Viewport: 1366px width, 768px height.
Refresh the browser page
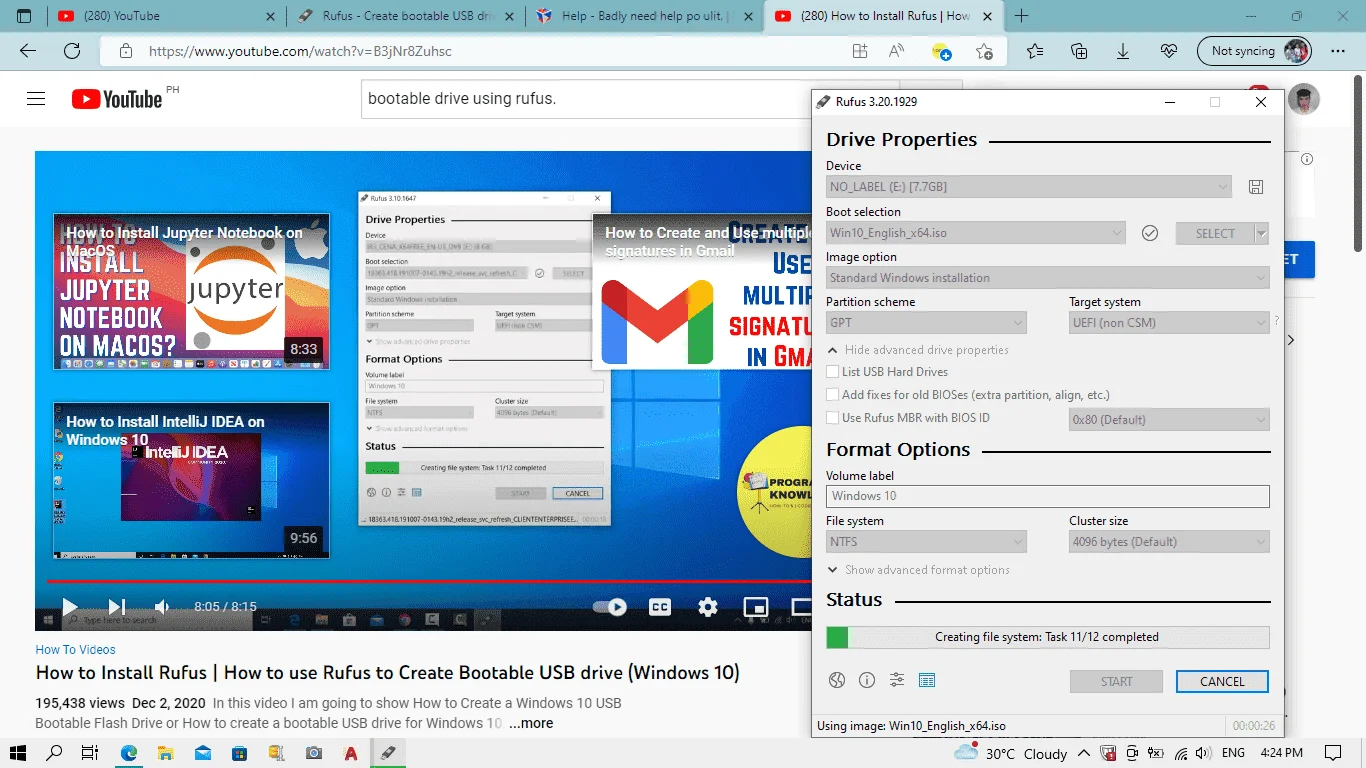pyautogui.click(x=72, y=51)
